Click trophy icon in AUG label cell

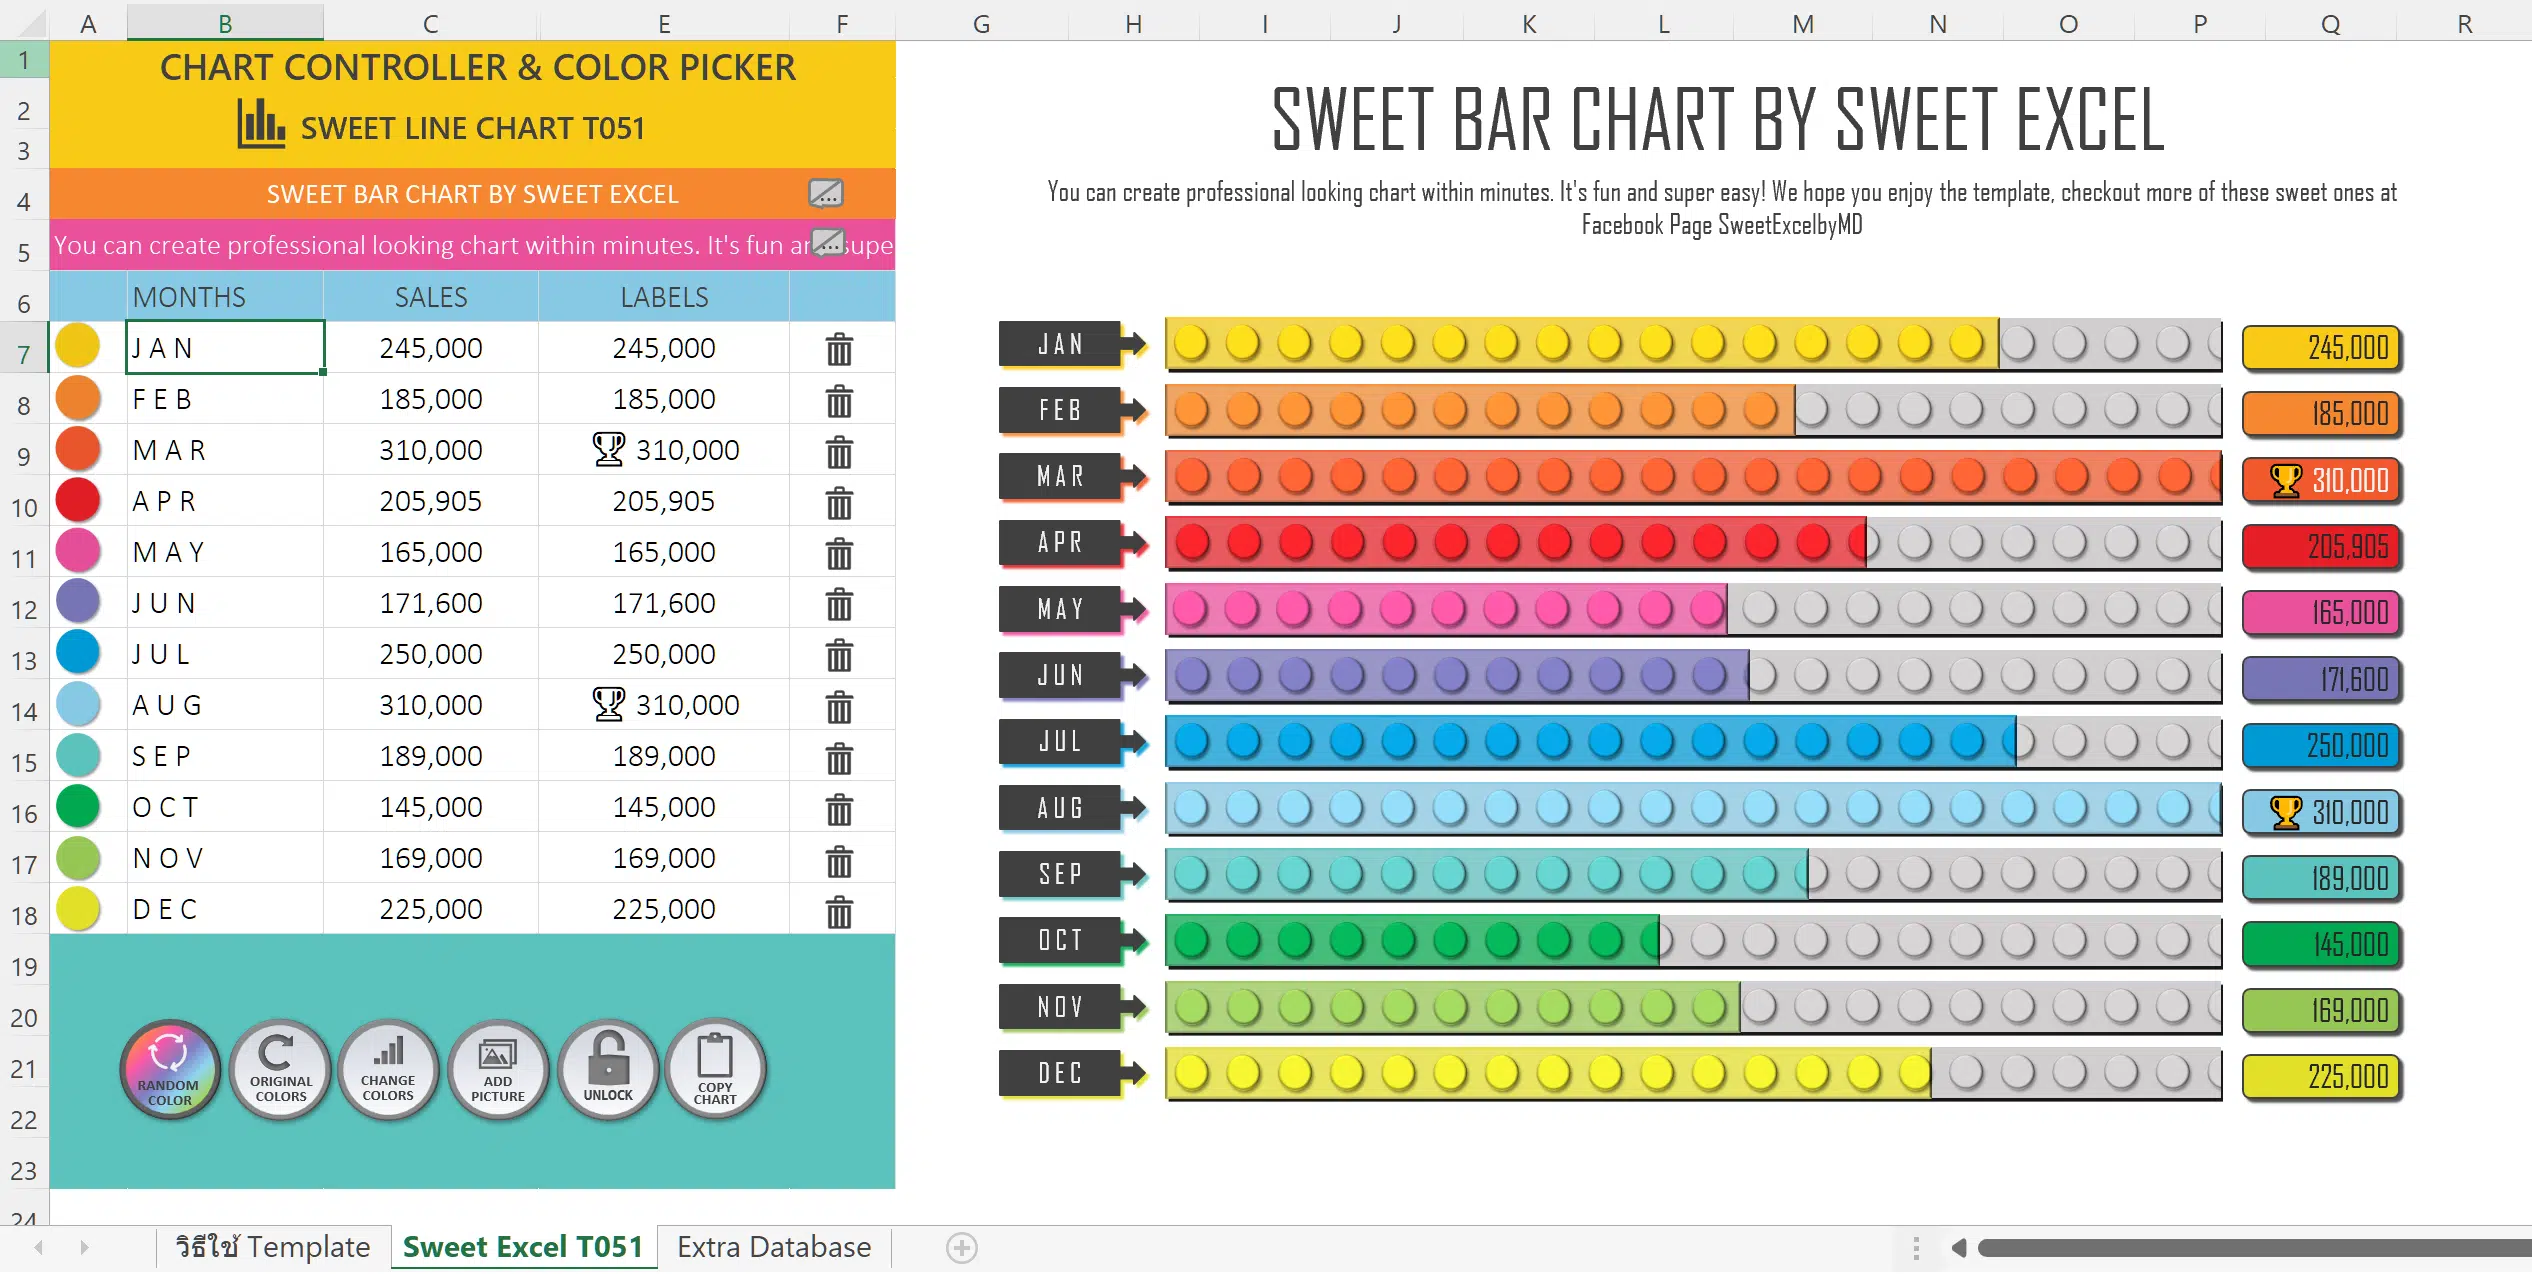point(609,705)
